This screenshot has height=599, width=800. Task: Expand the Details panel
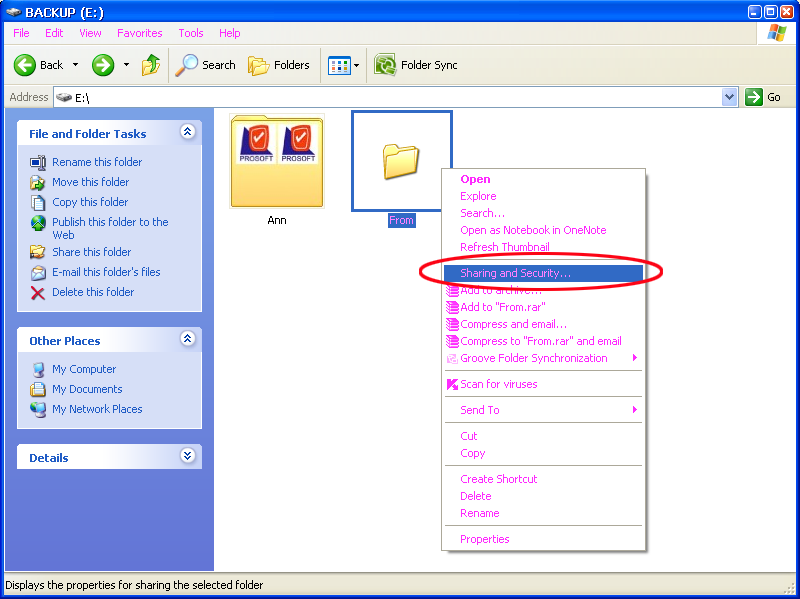[187, 456]
